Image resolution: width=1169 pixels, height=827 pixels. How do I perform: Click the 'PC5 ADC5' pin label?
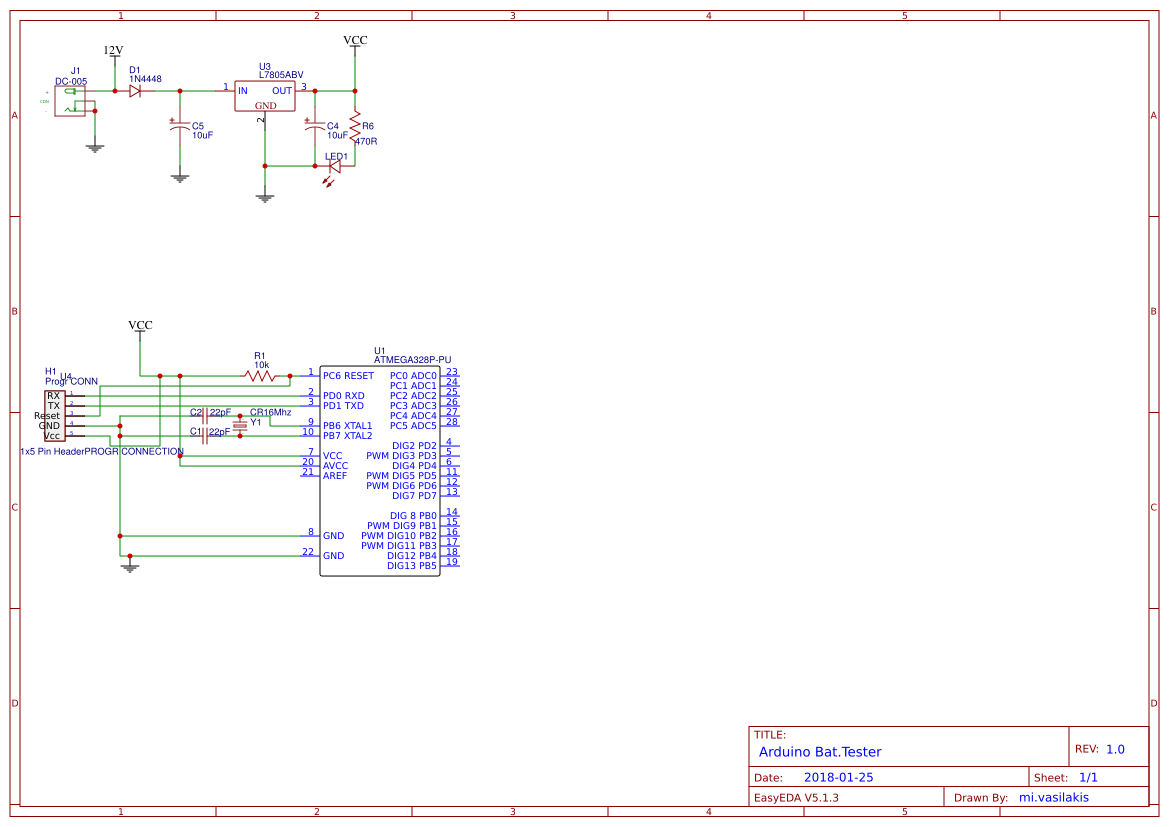tap(413, 426)
